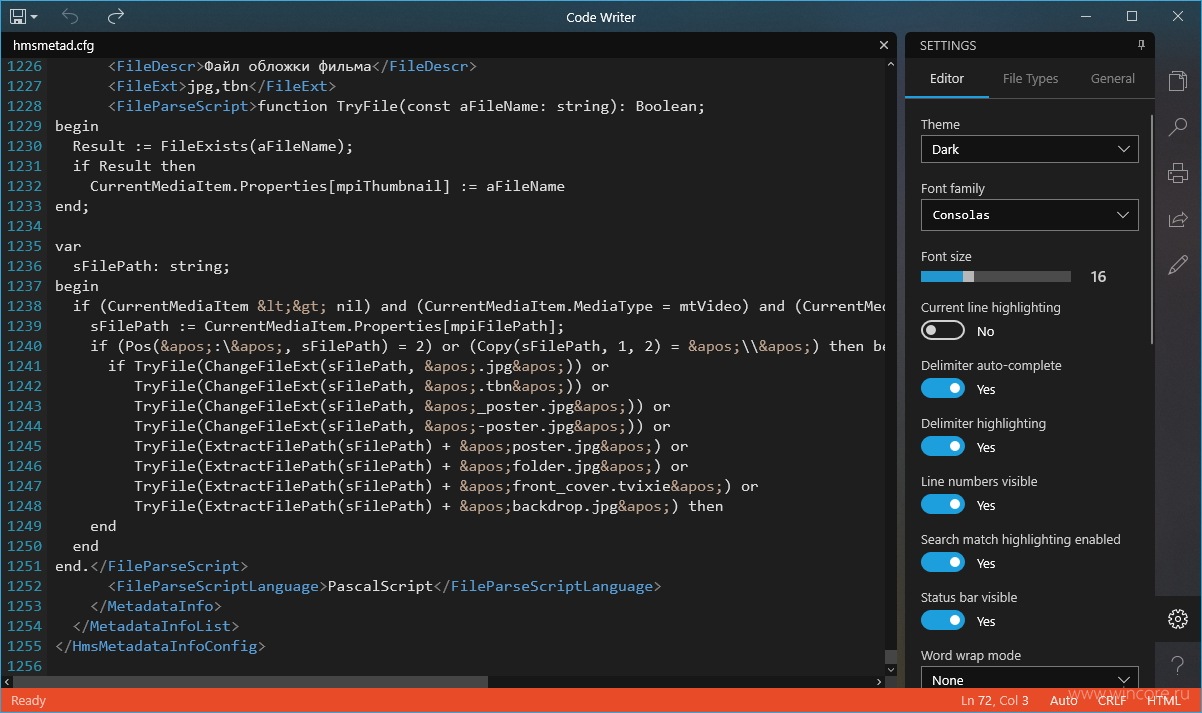
Task: Click Ln 72, Col 3 in status bar
Action: [x=994, y=700]
